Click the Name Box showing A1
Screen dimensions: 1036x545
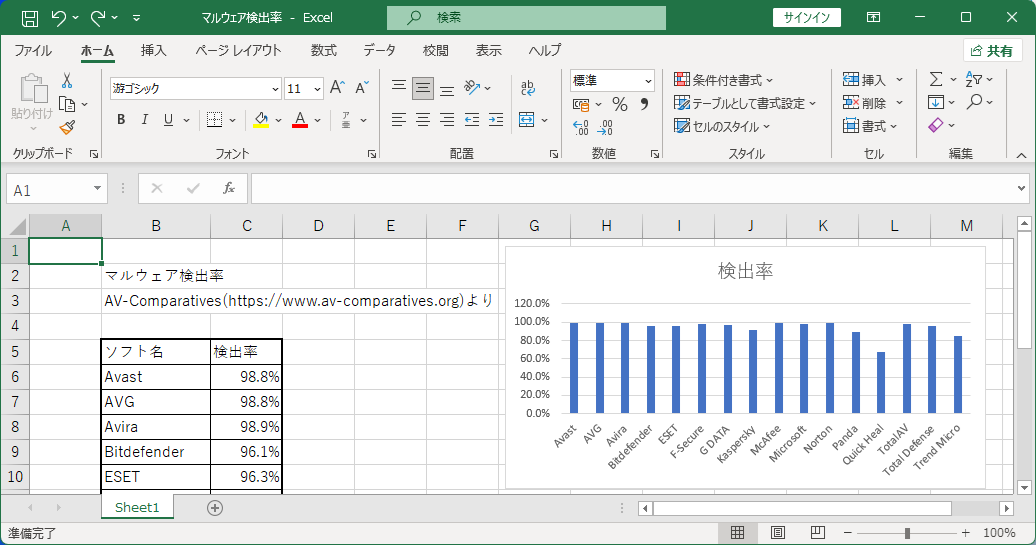click(57, 190)
